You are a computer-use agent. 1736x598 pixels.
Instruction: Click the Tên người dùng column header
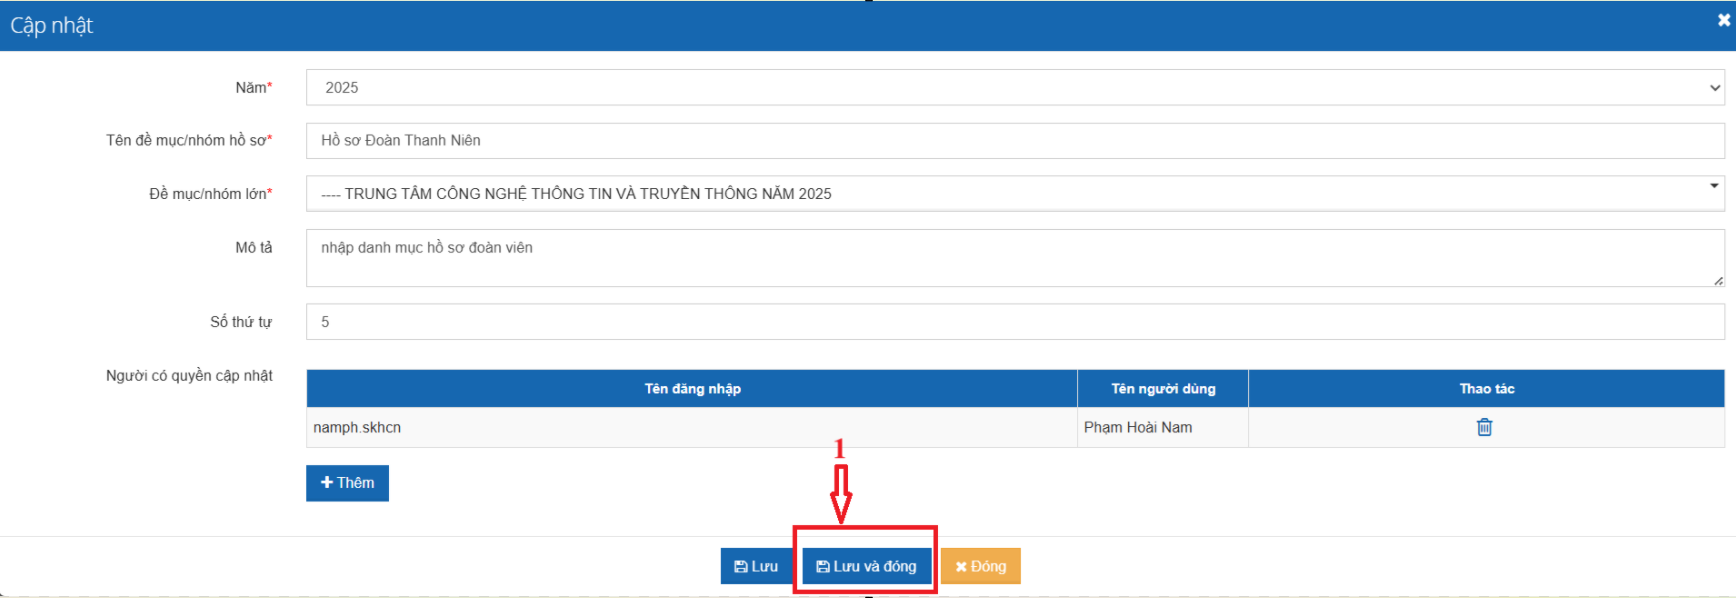pyautogui.click(x=1163, y=389)
